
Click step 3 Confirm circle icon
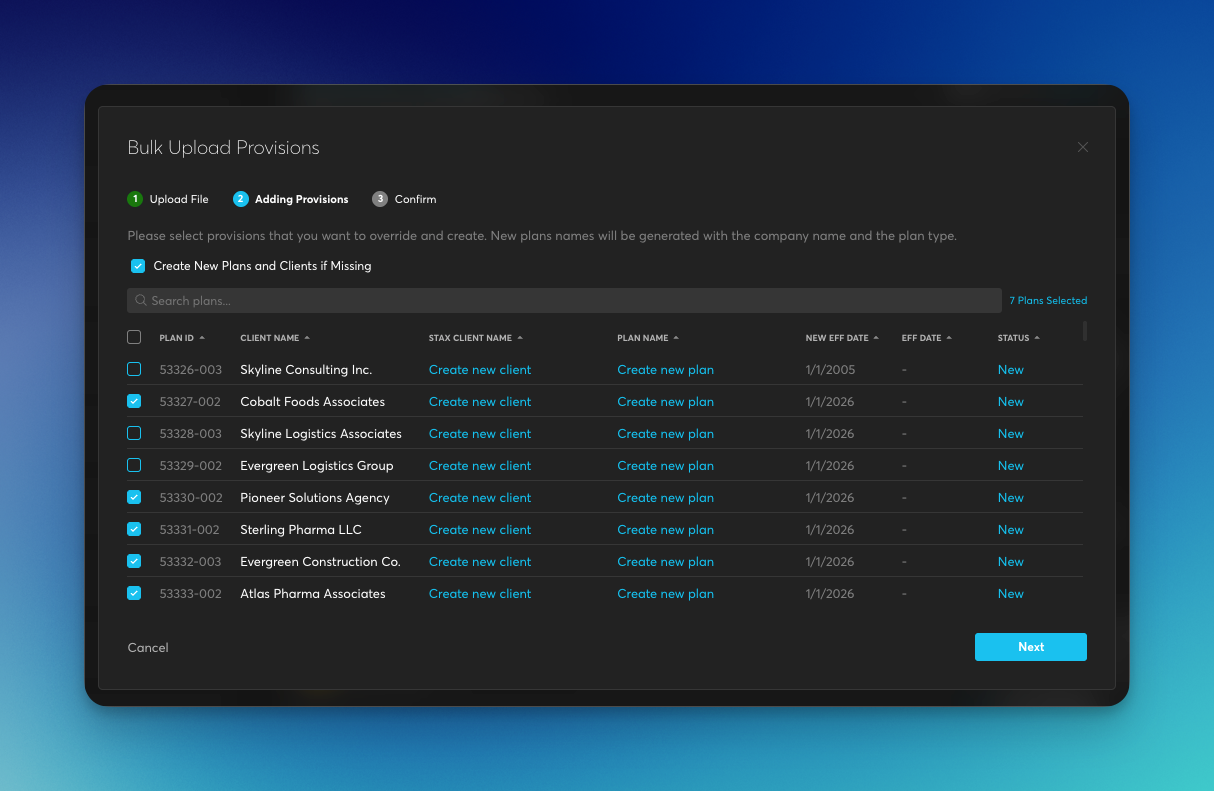click(380, 199)
